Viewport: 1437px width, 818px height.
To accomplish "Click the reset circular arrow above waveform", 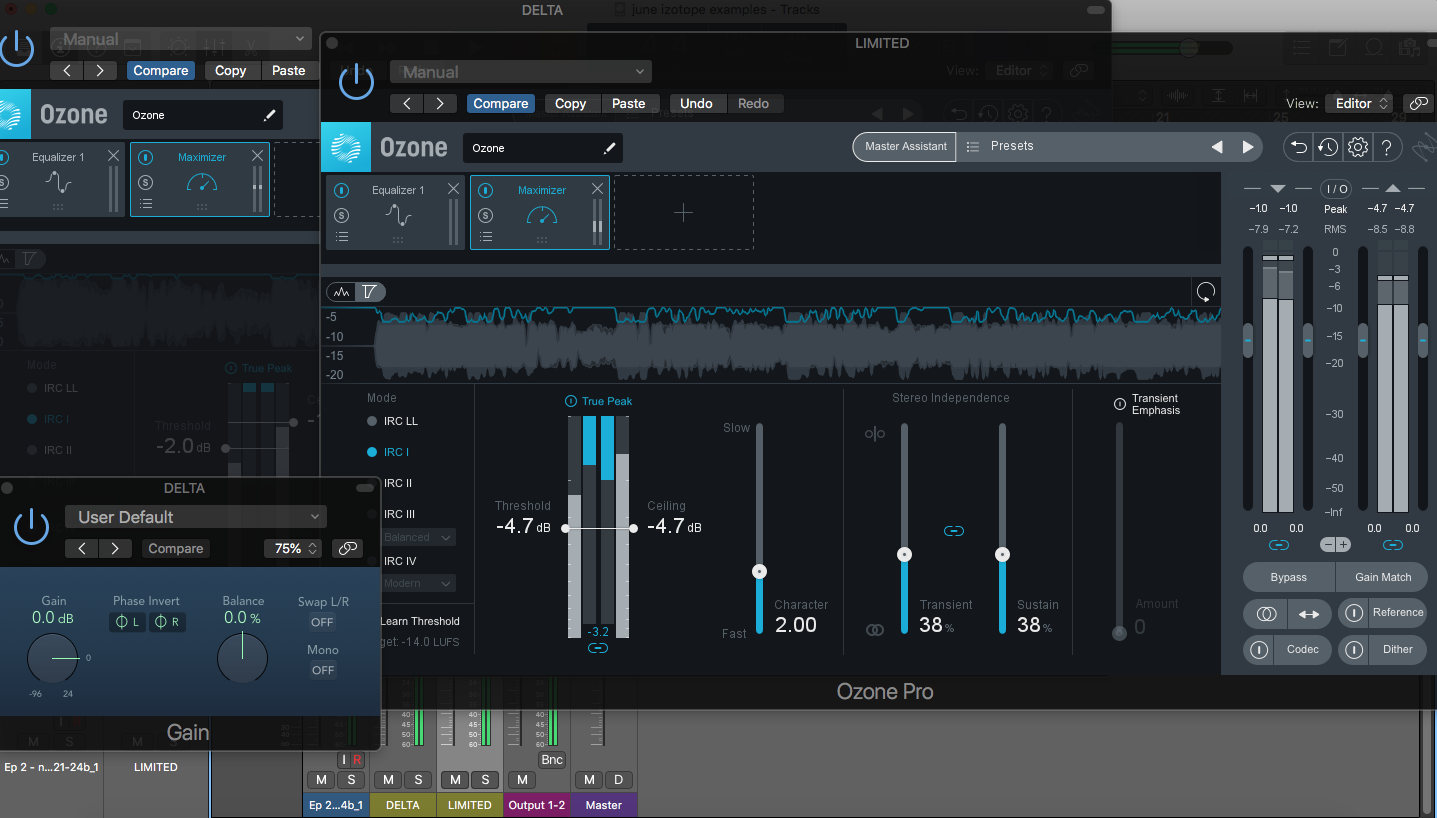I will point(1206,292).
